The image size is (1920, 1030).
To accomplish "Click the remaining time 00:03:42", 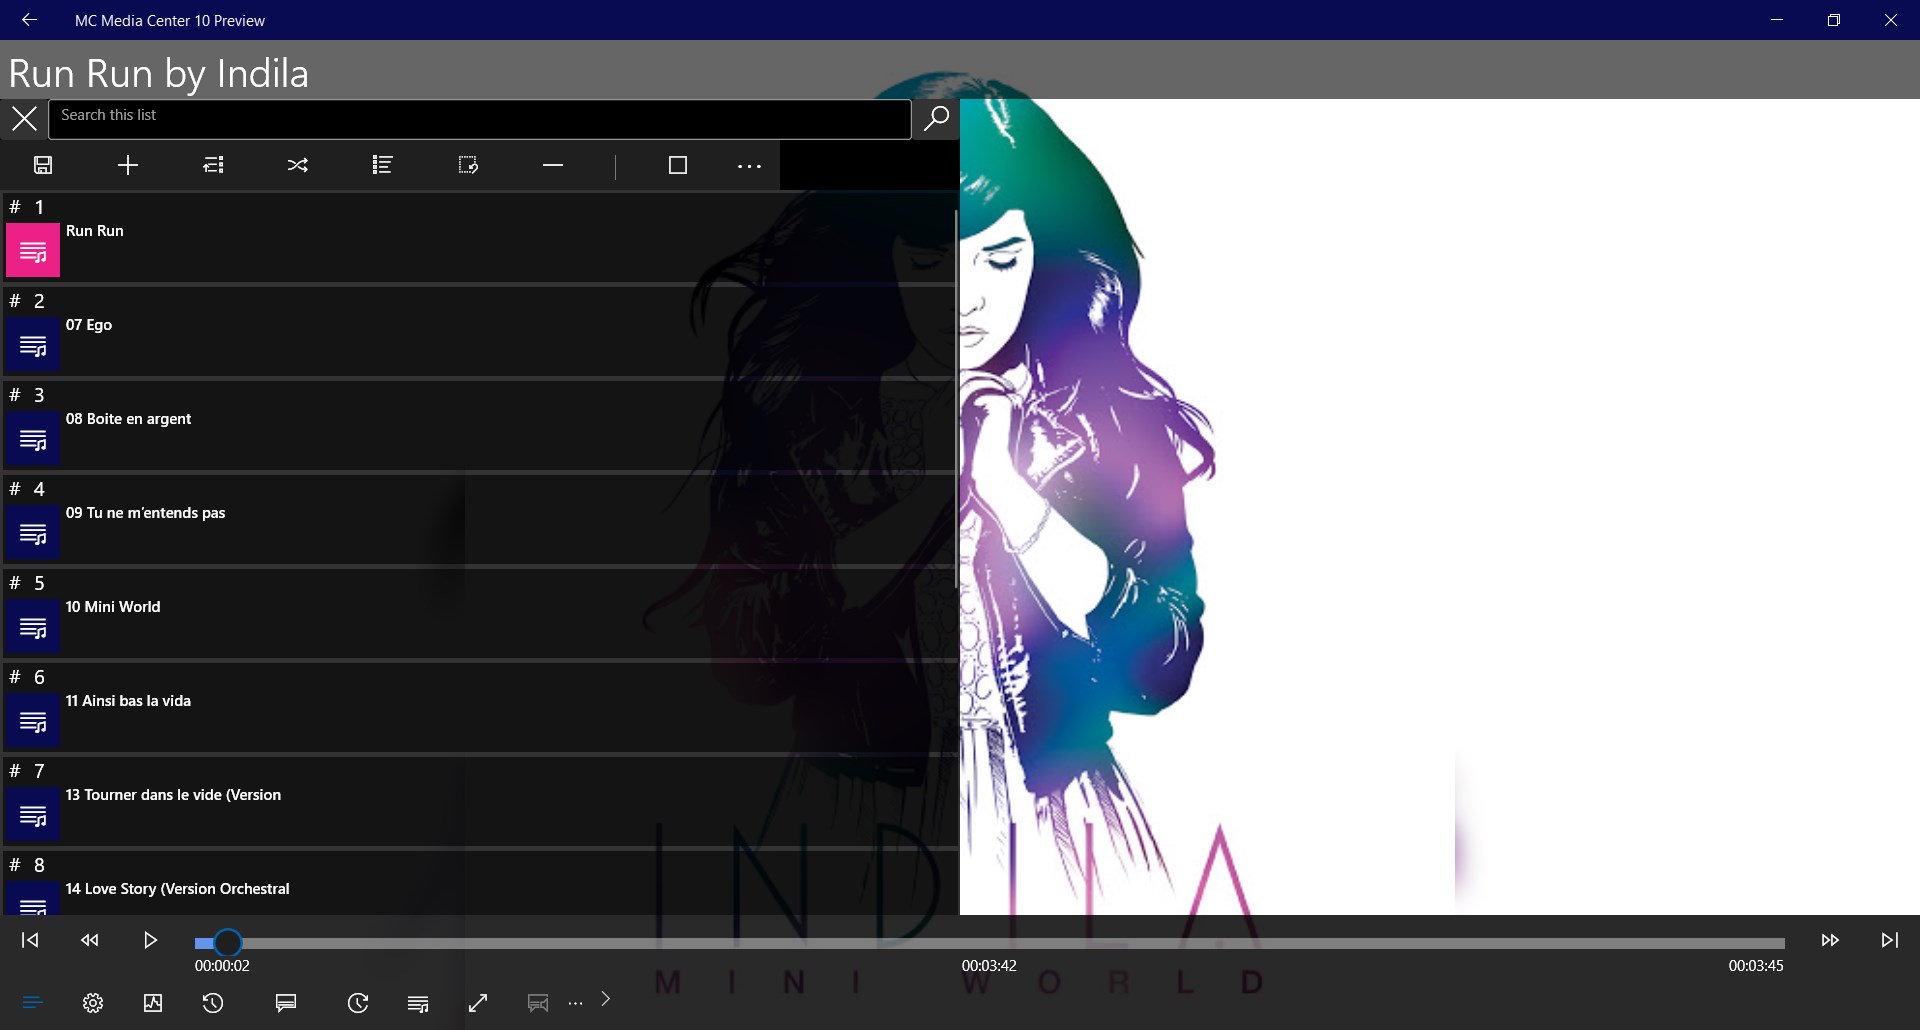I will (x=989, y=966).
